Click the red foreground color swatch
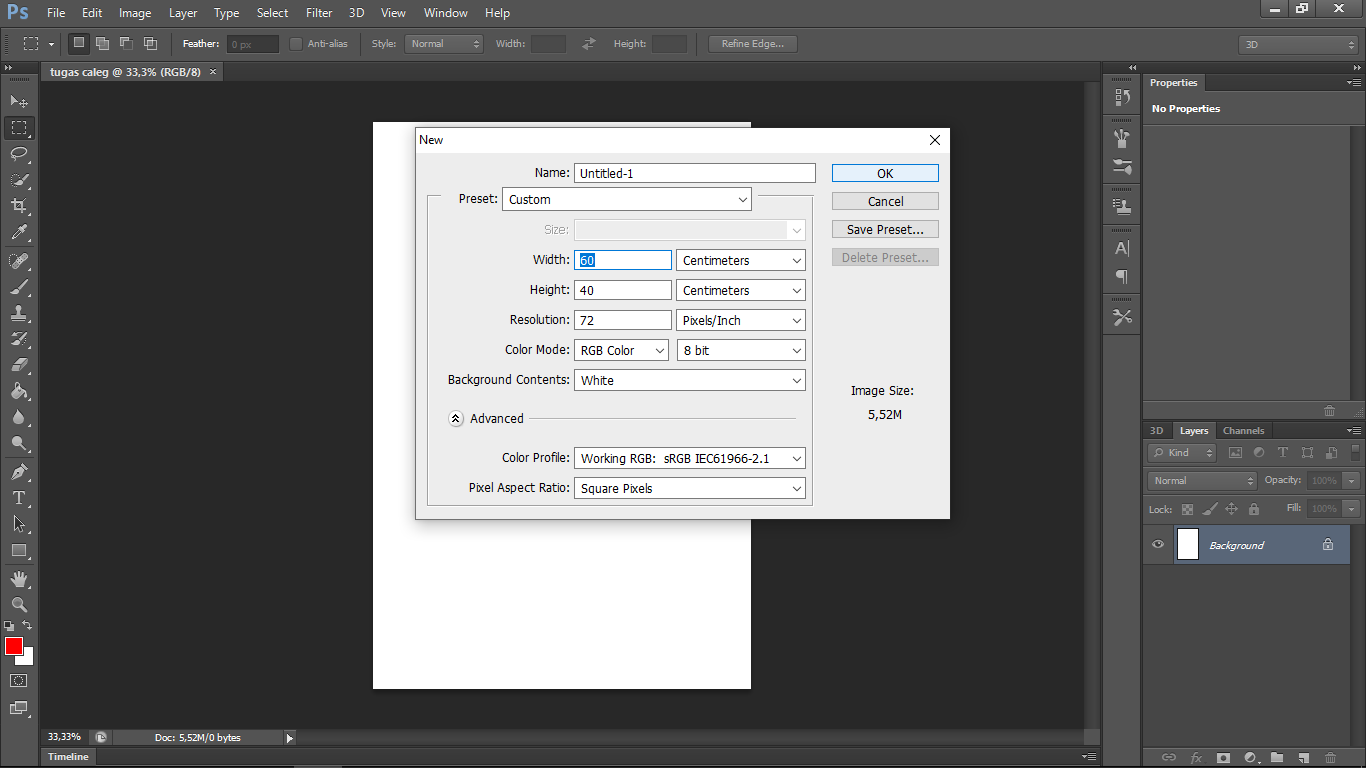This screenshot has width=1366, height=768. (x=13, y=646)
